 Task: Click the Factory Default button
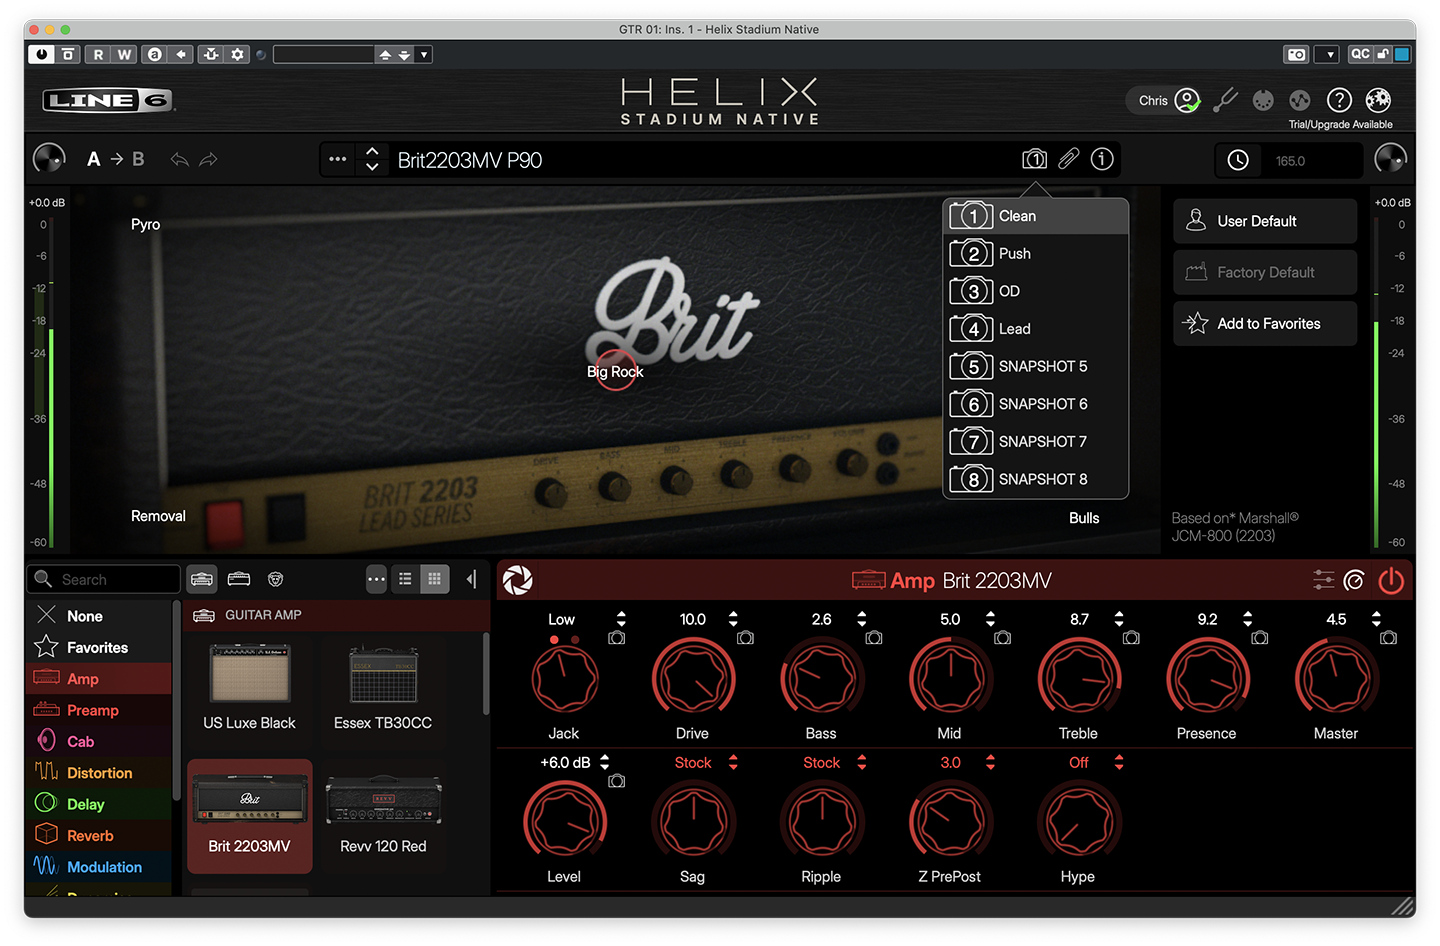[x=1265, y=272]
